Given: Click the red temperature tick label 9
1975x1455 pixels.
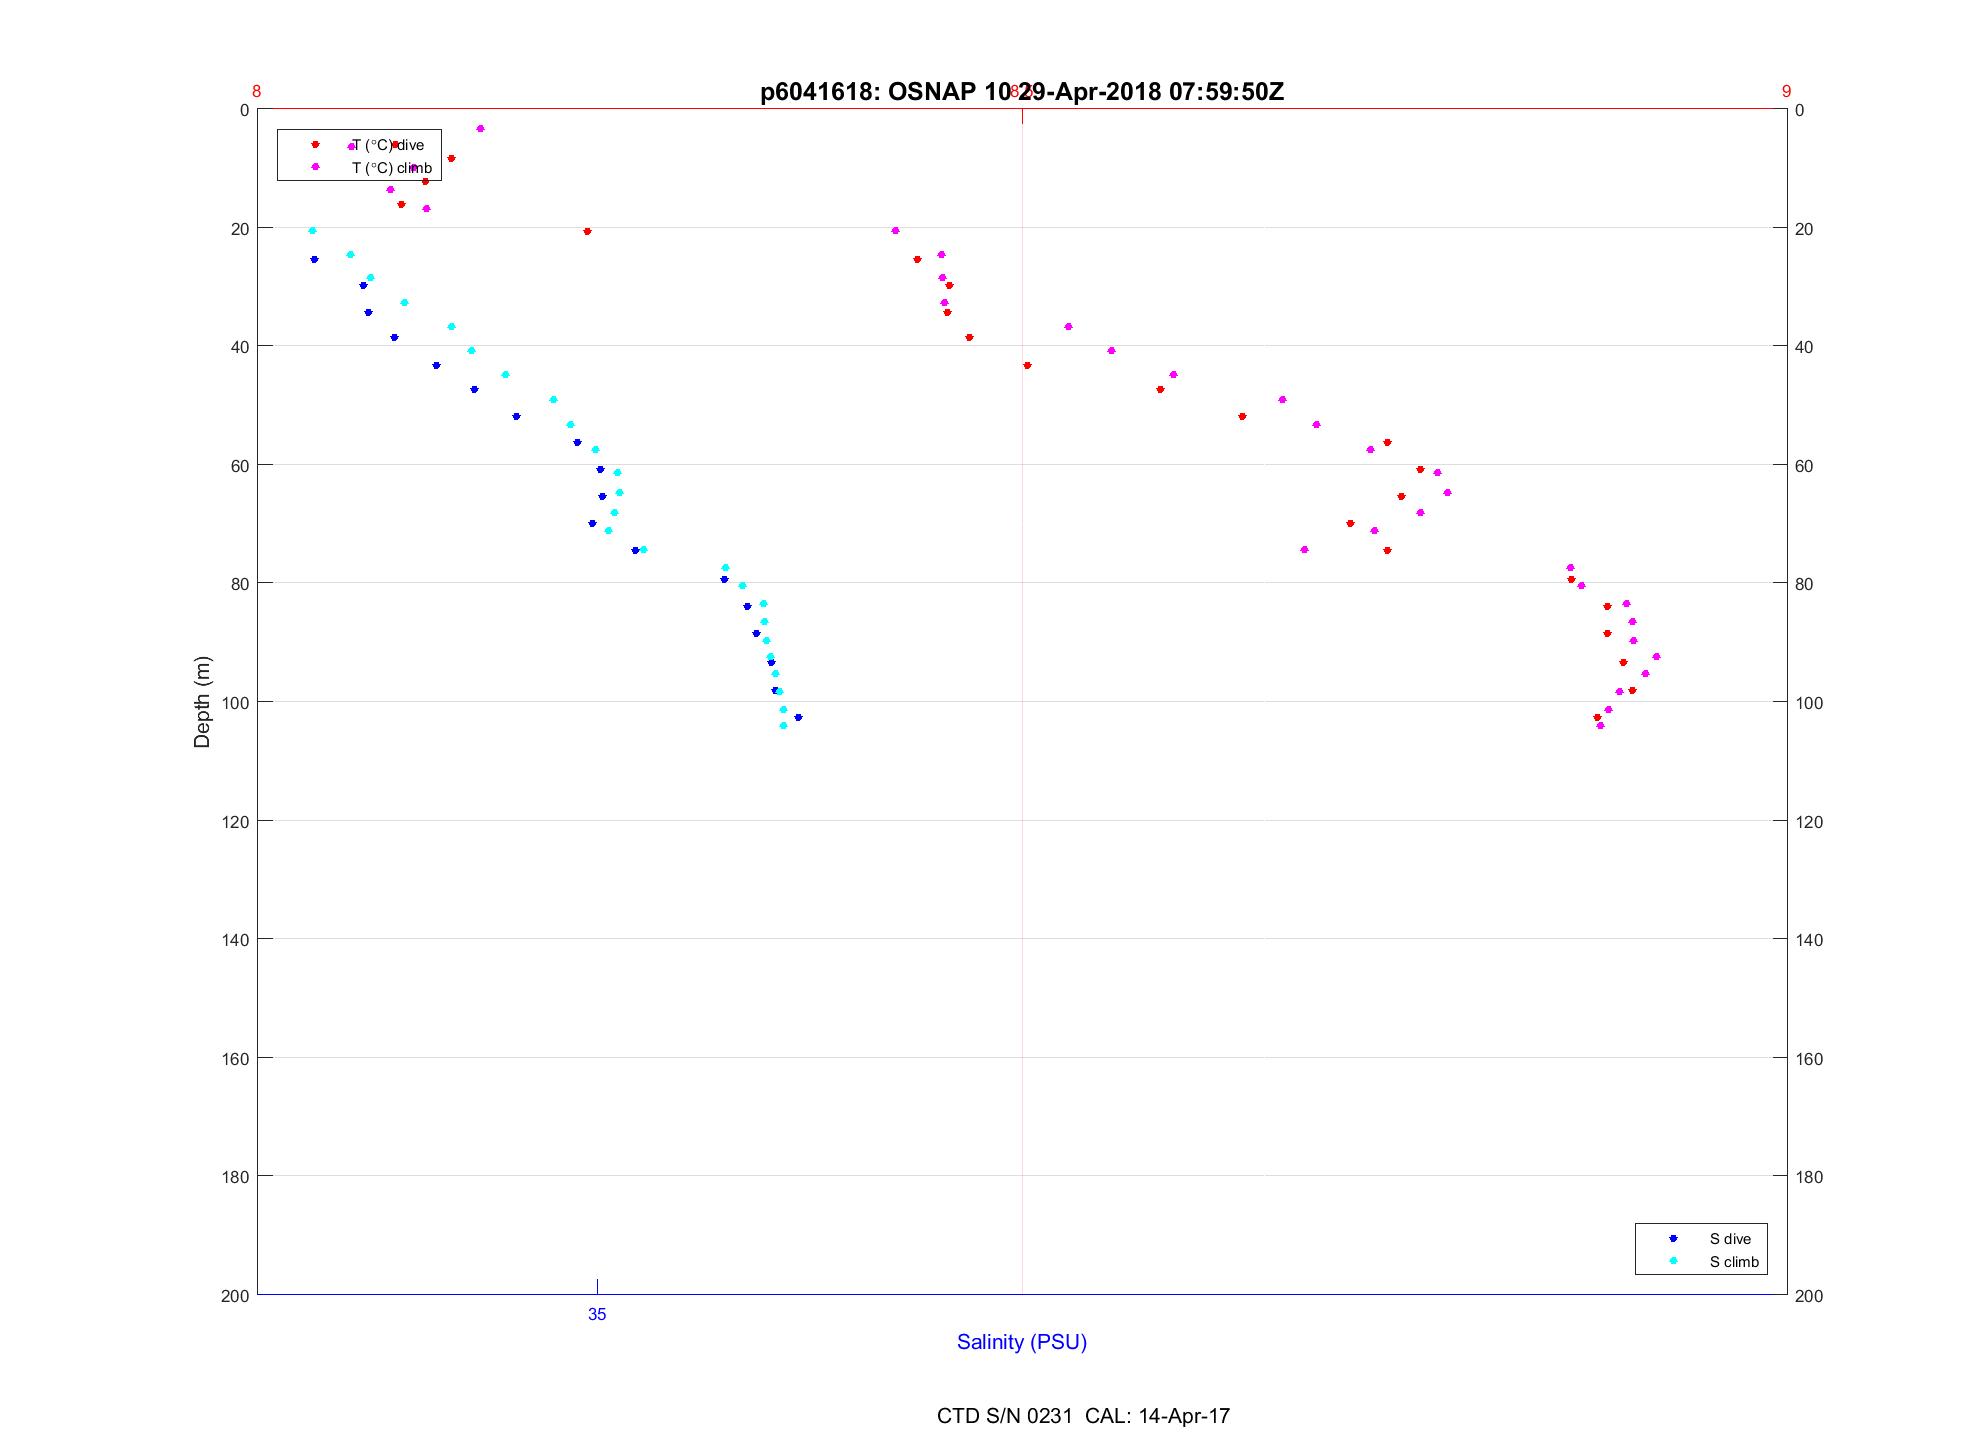Looking at the screenshot, I should [1786, 92].
